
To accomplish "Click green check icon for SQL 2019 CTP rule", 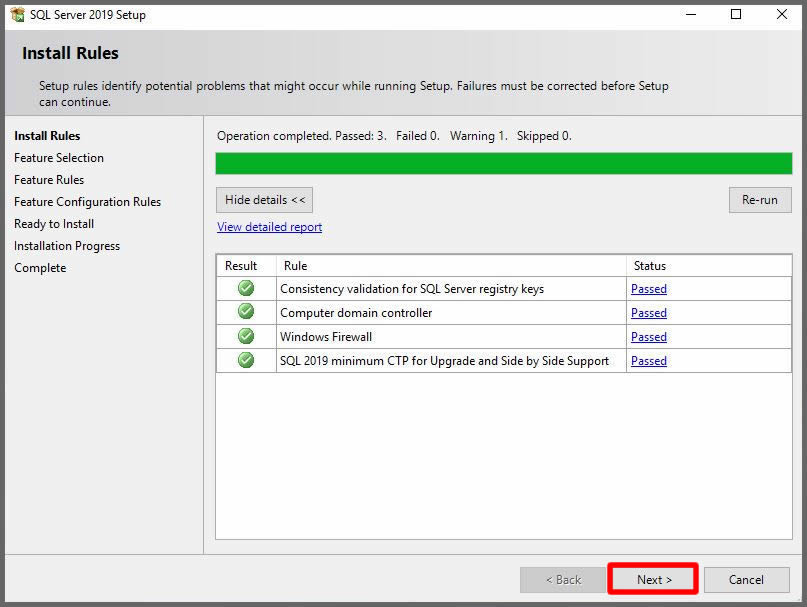I will (x=246, y=361).
